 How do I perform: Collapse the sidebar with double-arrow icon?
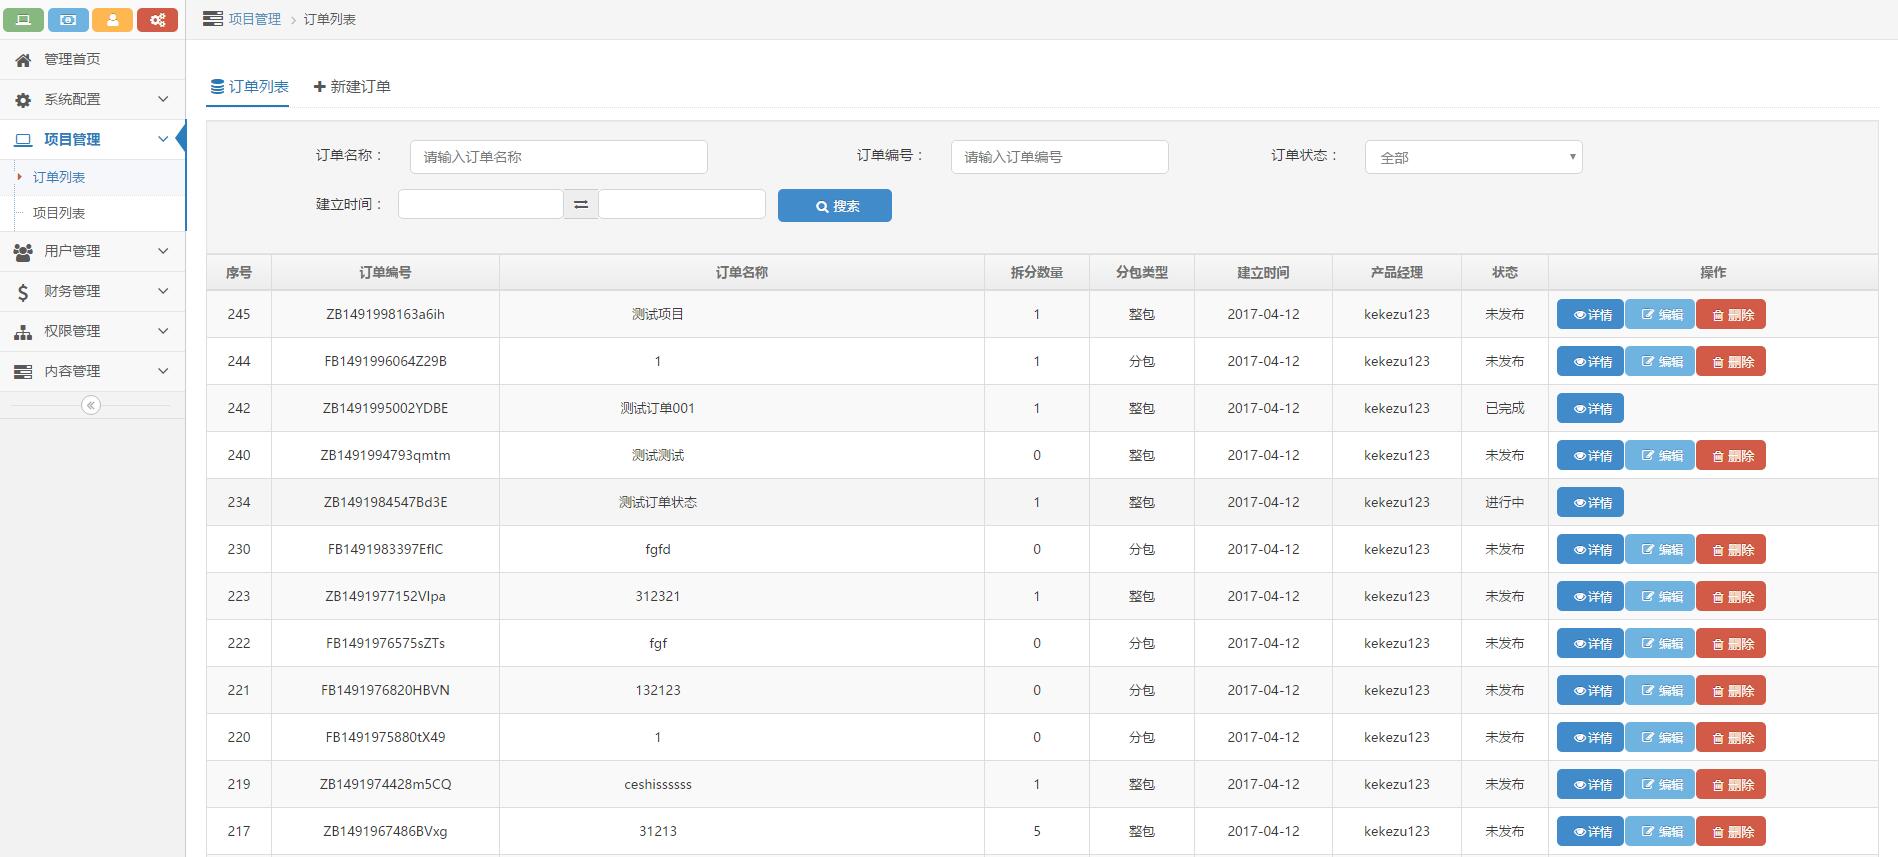tap(91, 405)
